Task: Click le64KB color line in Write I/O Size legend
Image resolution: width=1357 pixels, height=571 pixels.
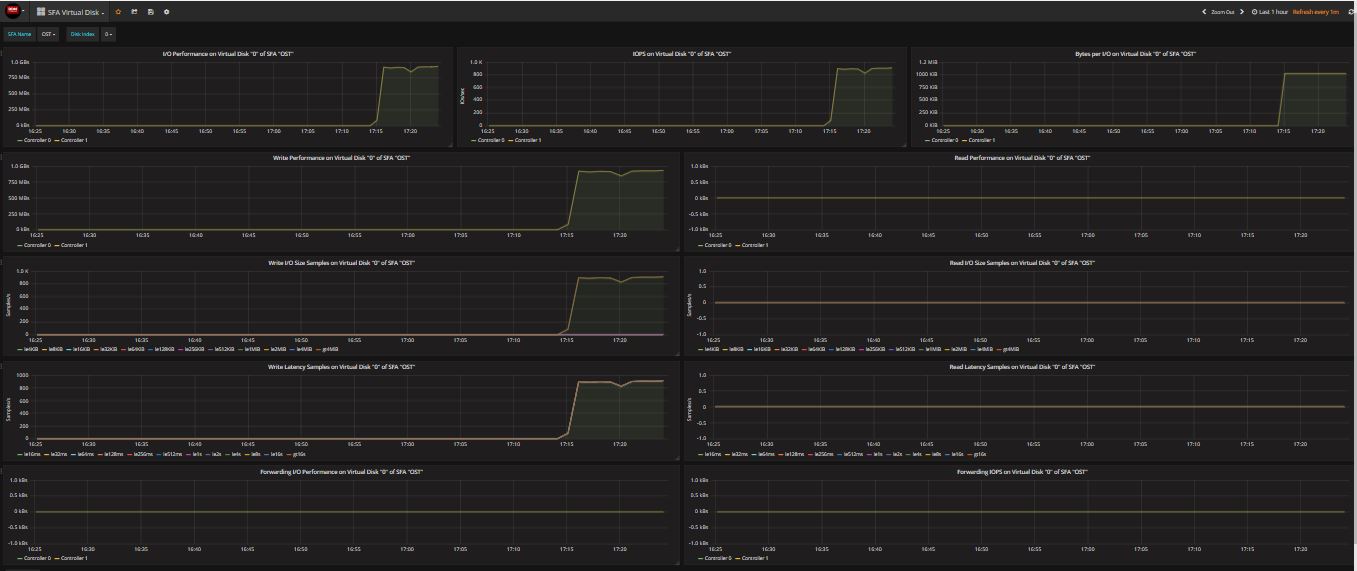Action: tap(124, 349)
